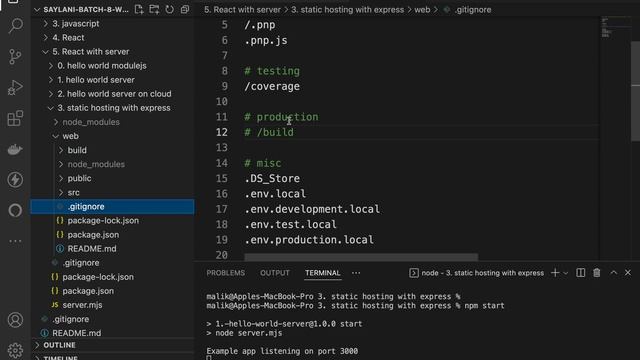The width and height of the screenshot is (640, 360).
Task: Click the '5. React with server' breadcrumb
Action: click(x=242, y=9)
